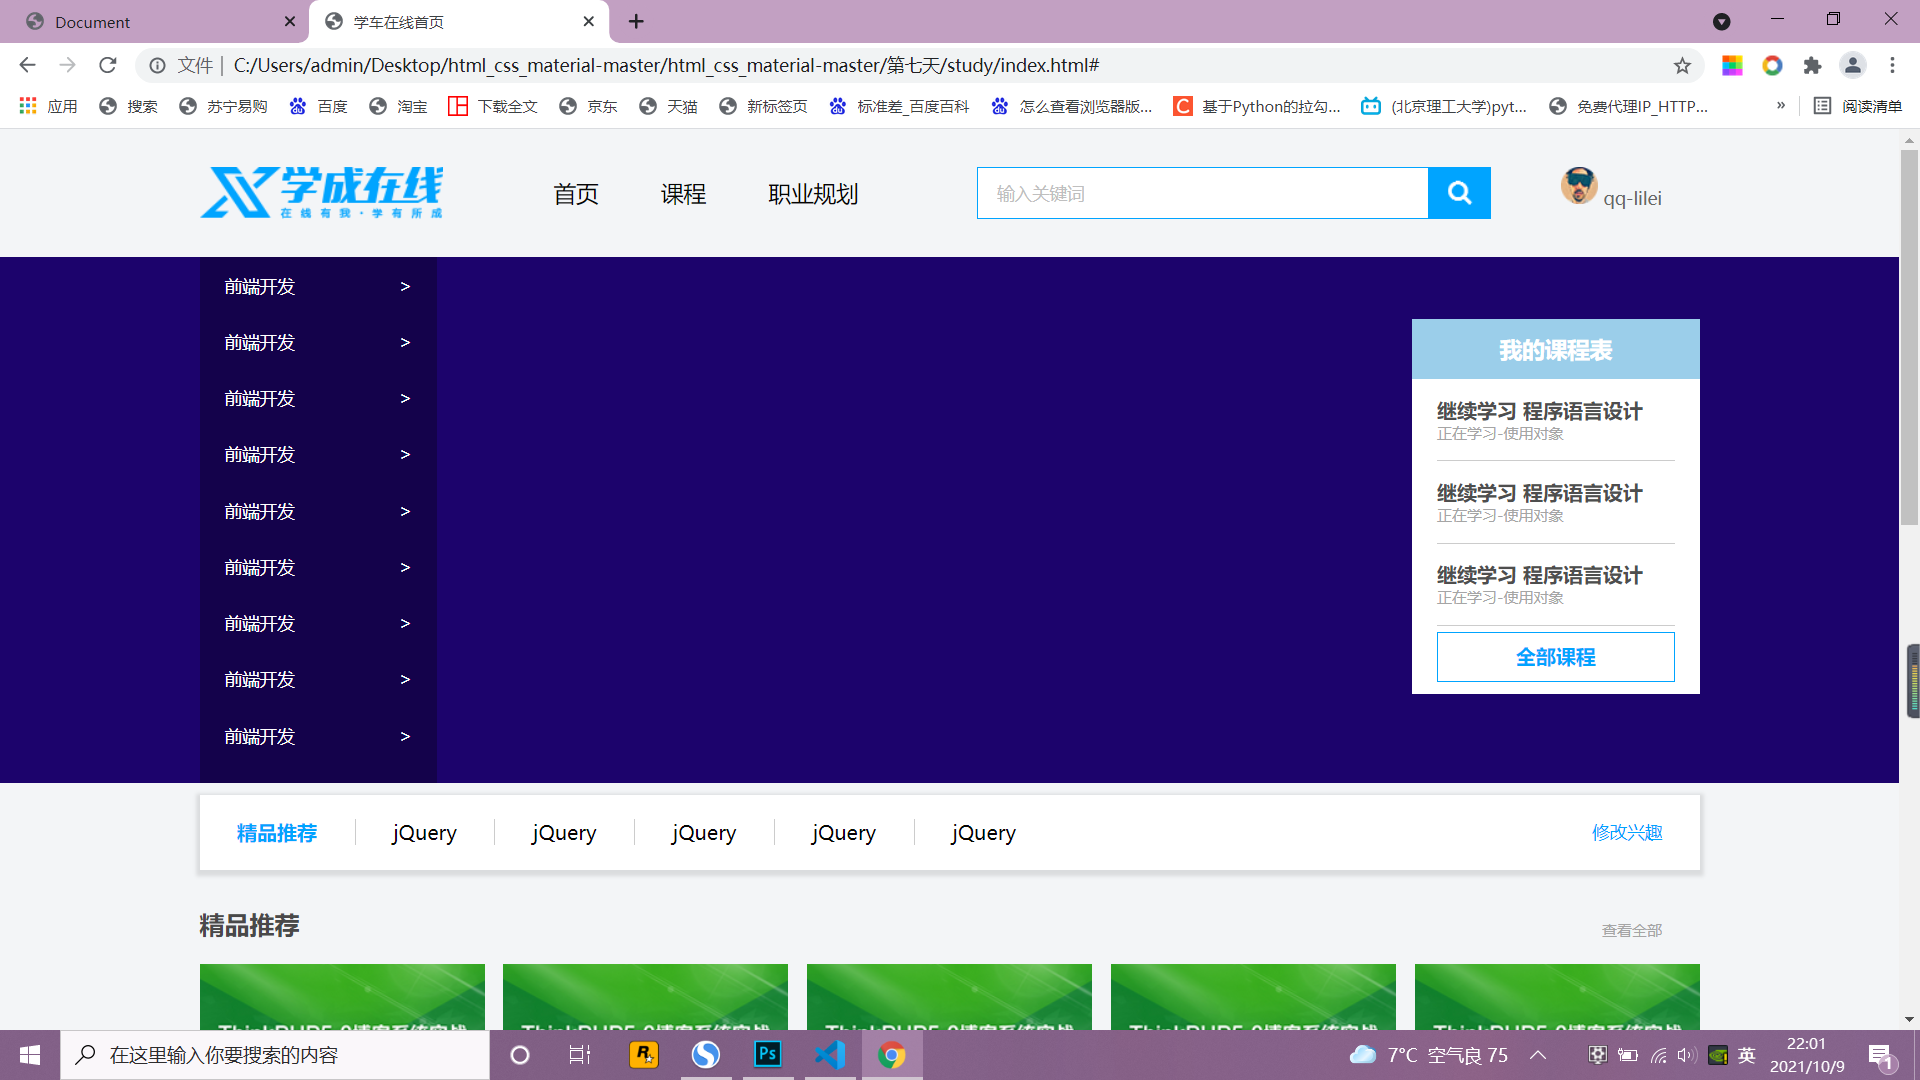
Task: Expand first 前端开发 sidebar arrow
Action: (405, 287)
